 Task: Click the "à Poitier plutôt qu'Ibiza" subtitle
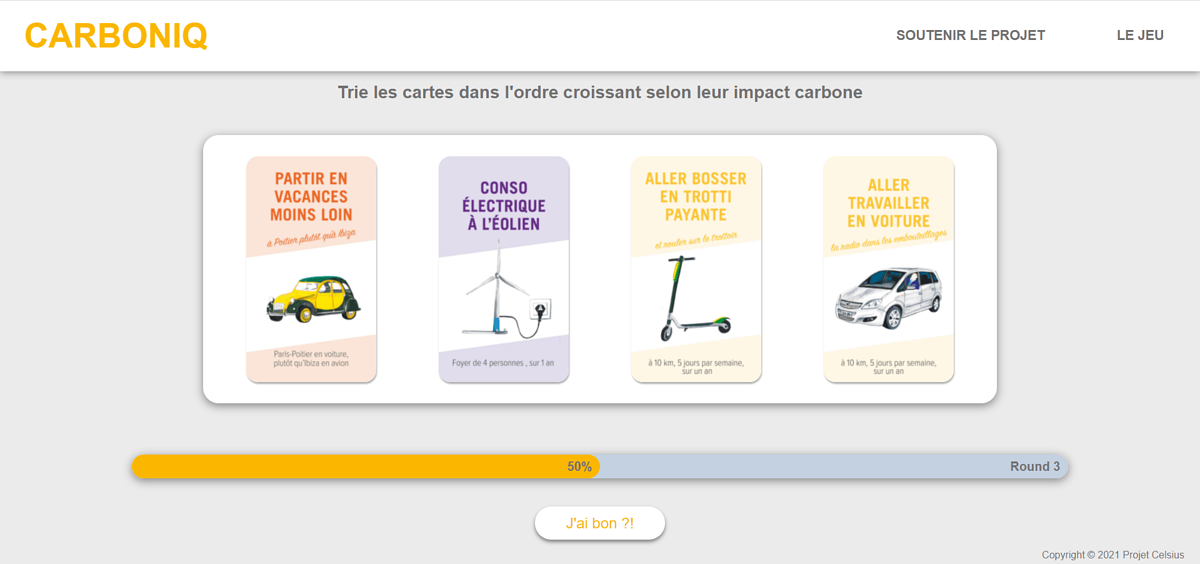coord(310,241)
